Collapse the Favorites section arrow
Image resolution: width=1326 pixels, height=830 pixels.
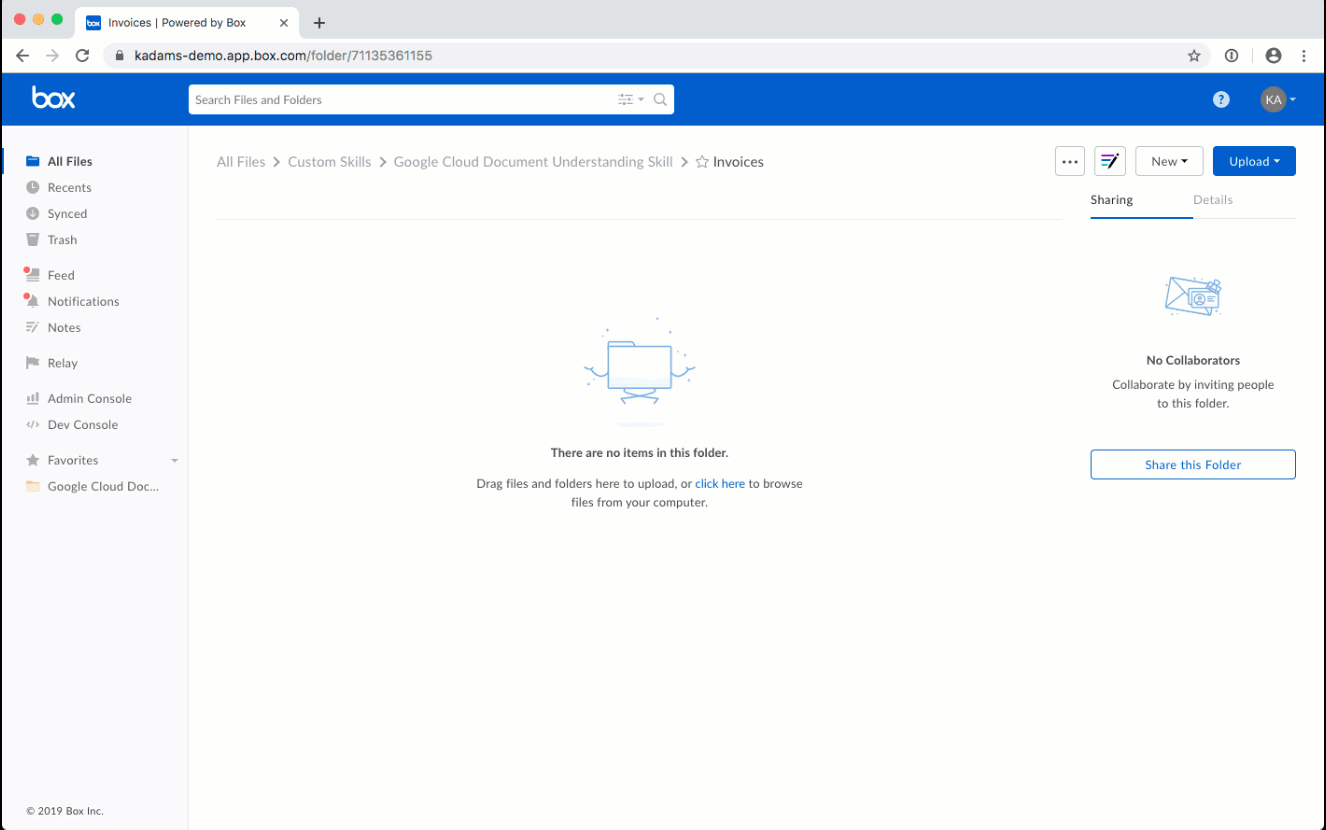pos(175,461)
